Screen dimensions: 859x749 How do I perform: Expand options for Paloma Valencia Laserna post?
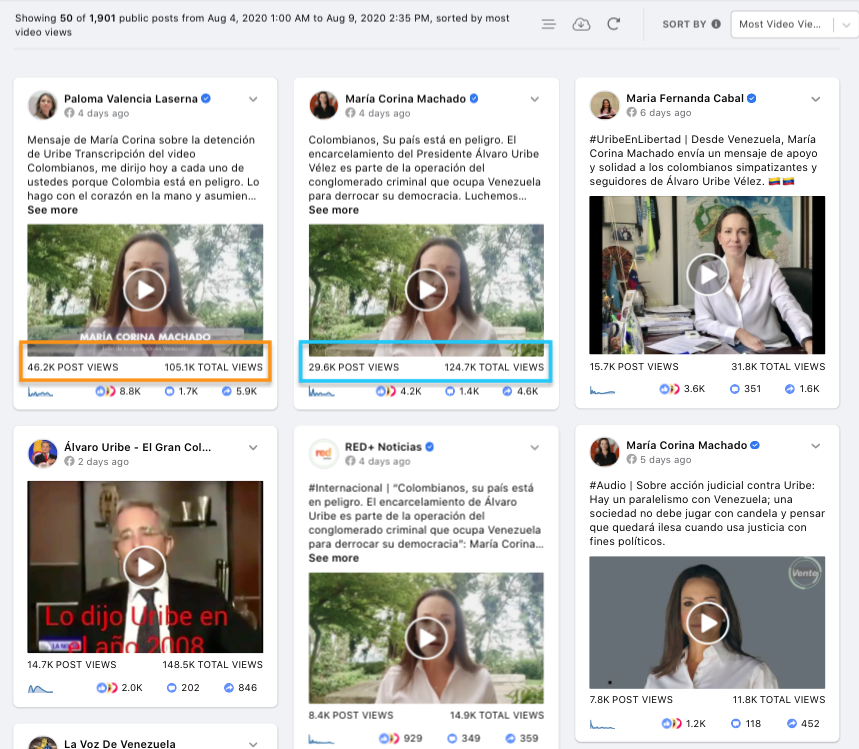[253, 99]
